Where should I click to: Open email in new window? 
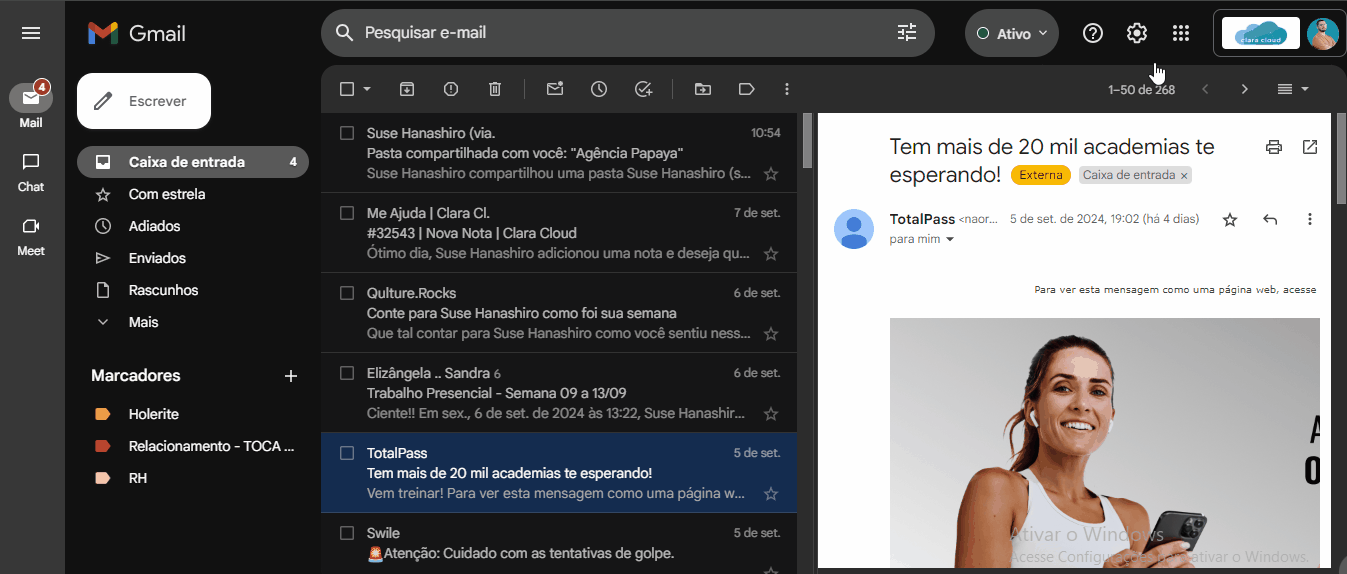(1310, 147)
